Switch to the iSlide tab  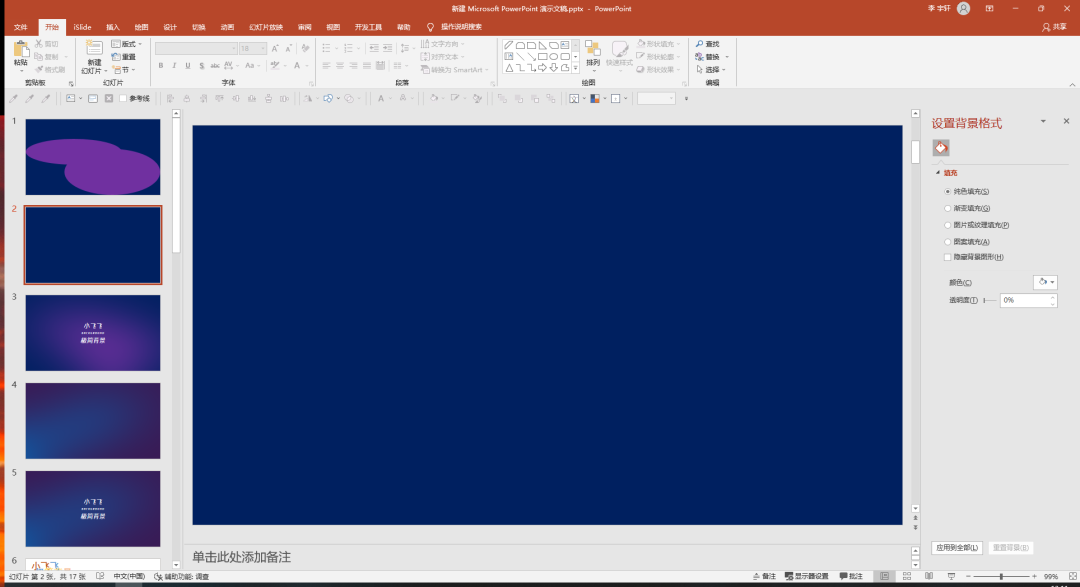[82, 27]
